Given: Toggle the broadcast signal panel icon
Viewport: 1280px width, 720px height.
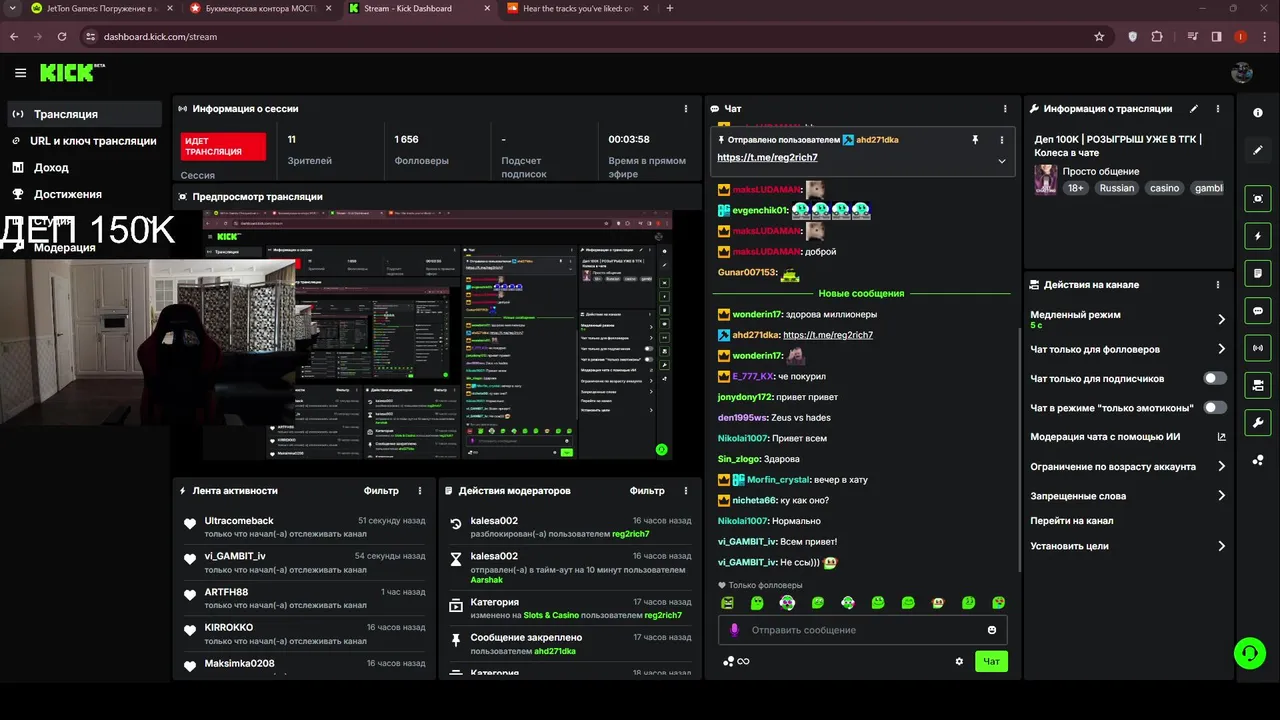Looking at the screenshot, I should tap(1258, 348).
